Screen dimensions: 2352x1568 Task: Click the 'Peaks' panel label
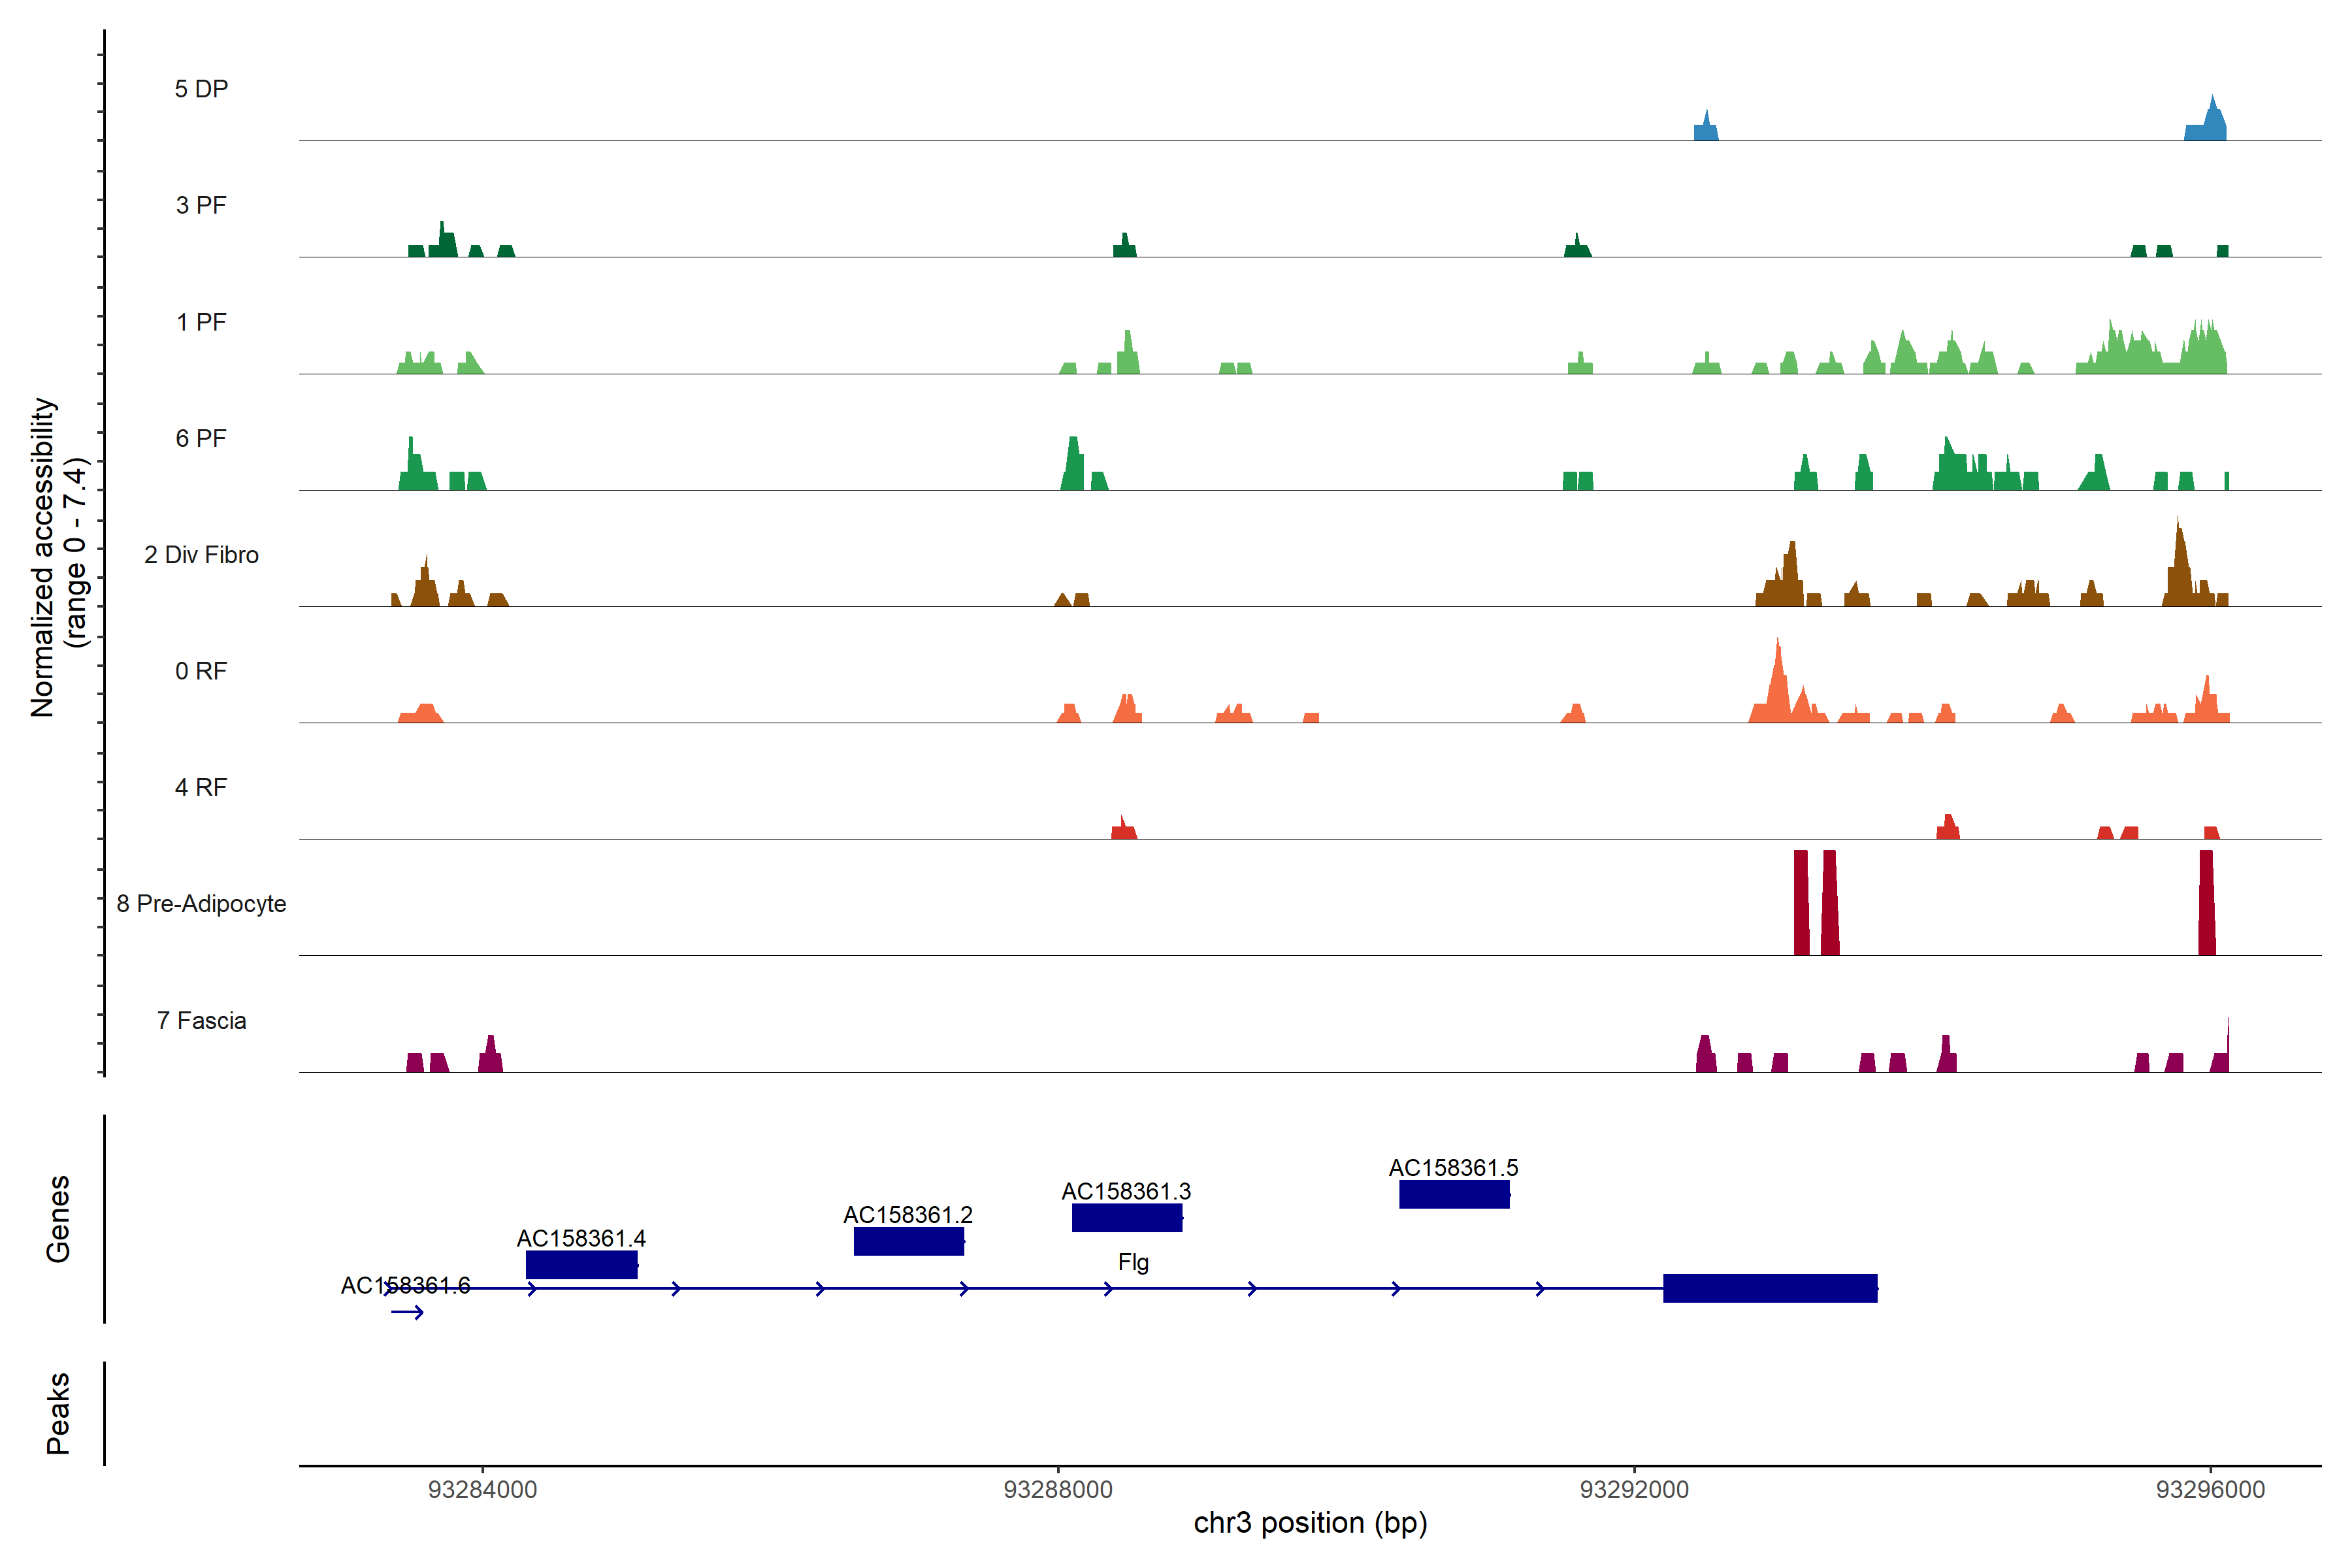point(58,1413)
